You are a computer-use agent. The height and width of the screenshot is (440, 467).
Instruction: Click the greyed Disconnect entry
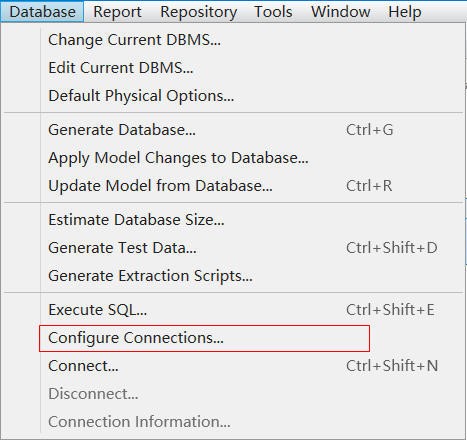[x=233, y=394]
